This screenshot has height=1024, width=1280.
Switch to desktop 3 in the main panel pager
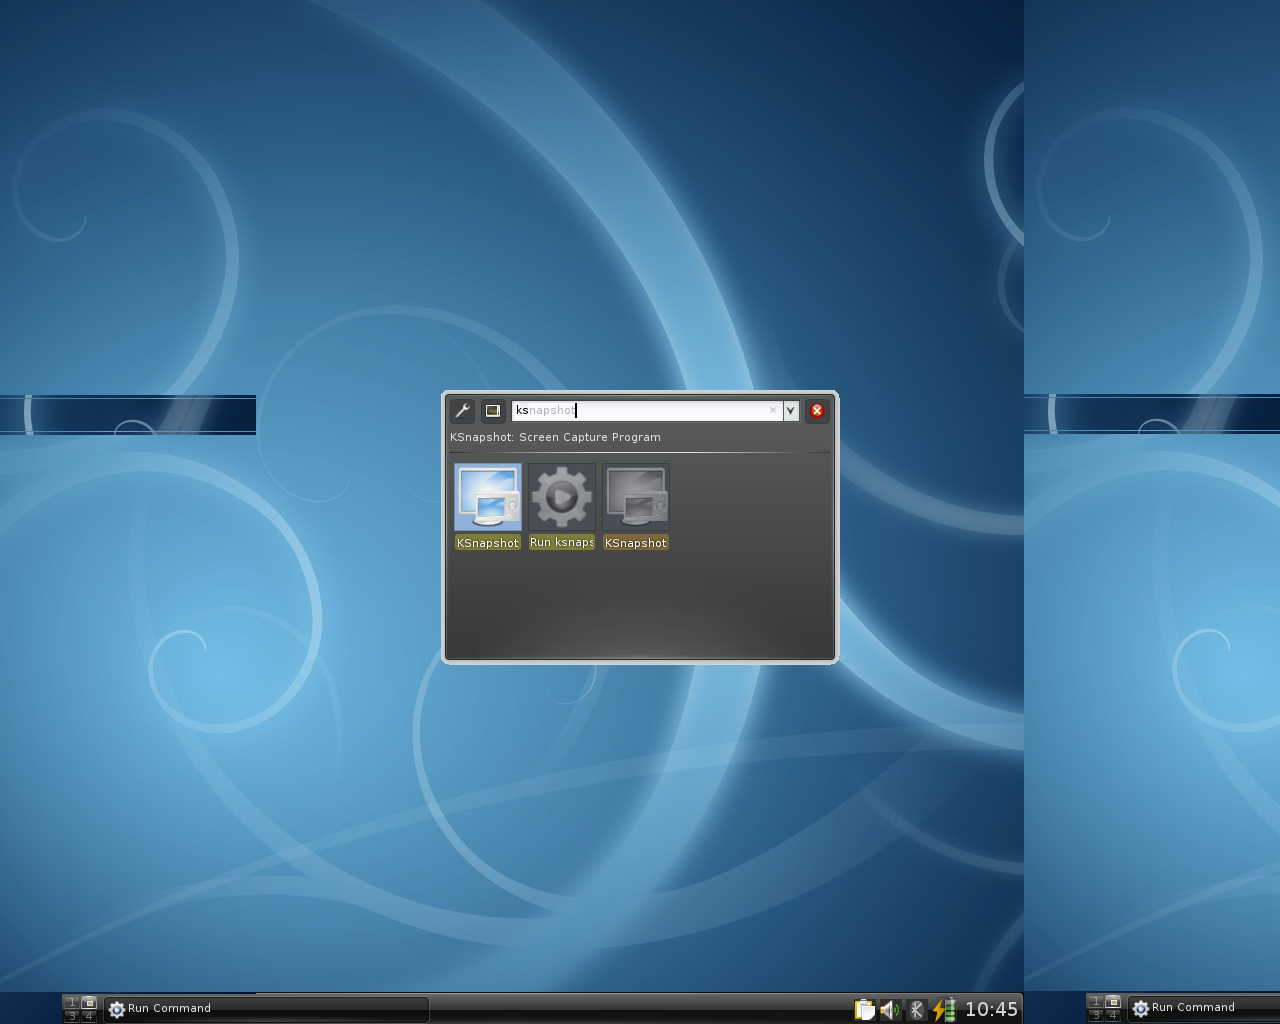(71, 1016)
